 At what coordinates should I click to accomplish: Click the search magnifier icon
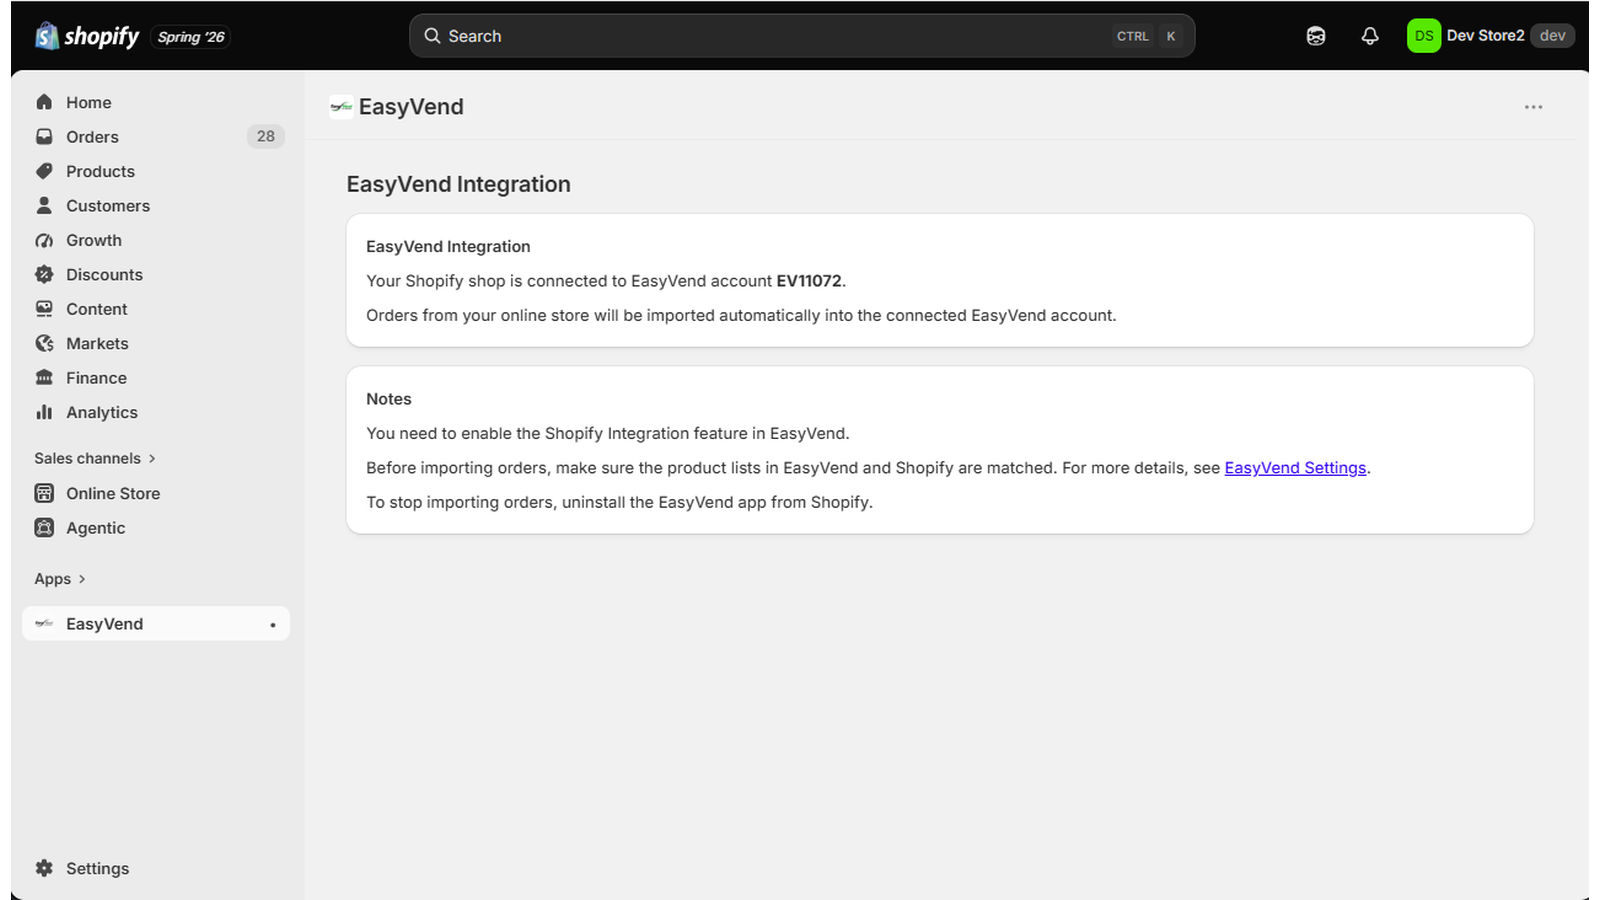tap(432, 36)
